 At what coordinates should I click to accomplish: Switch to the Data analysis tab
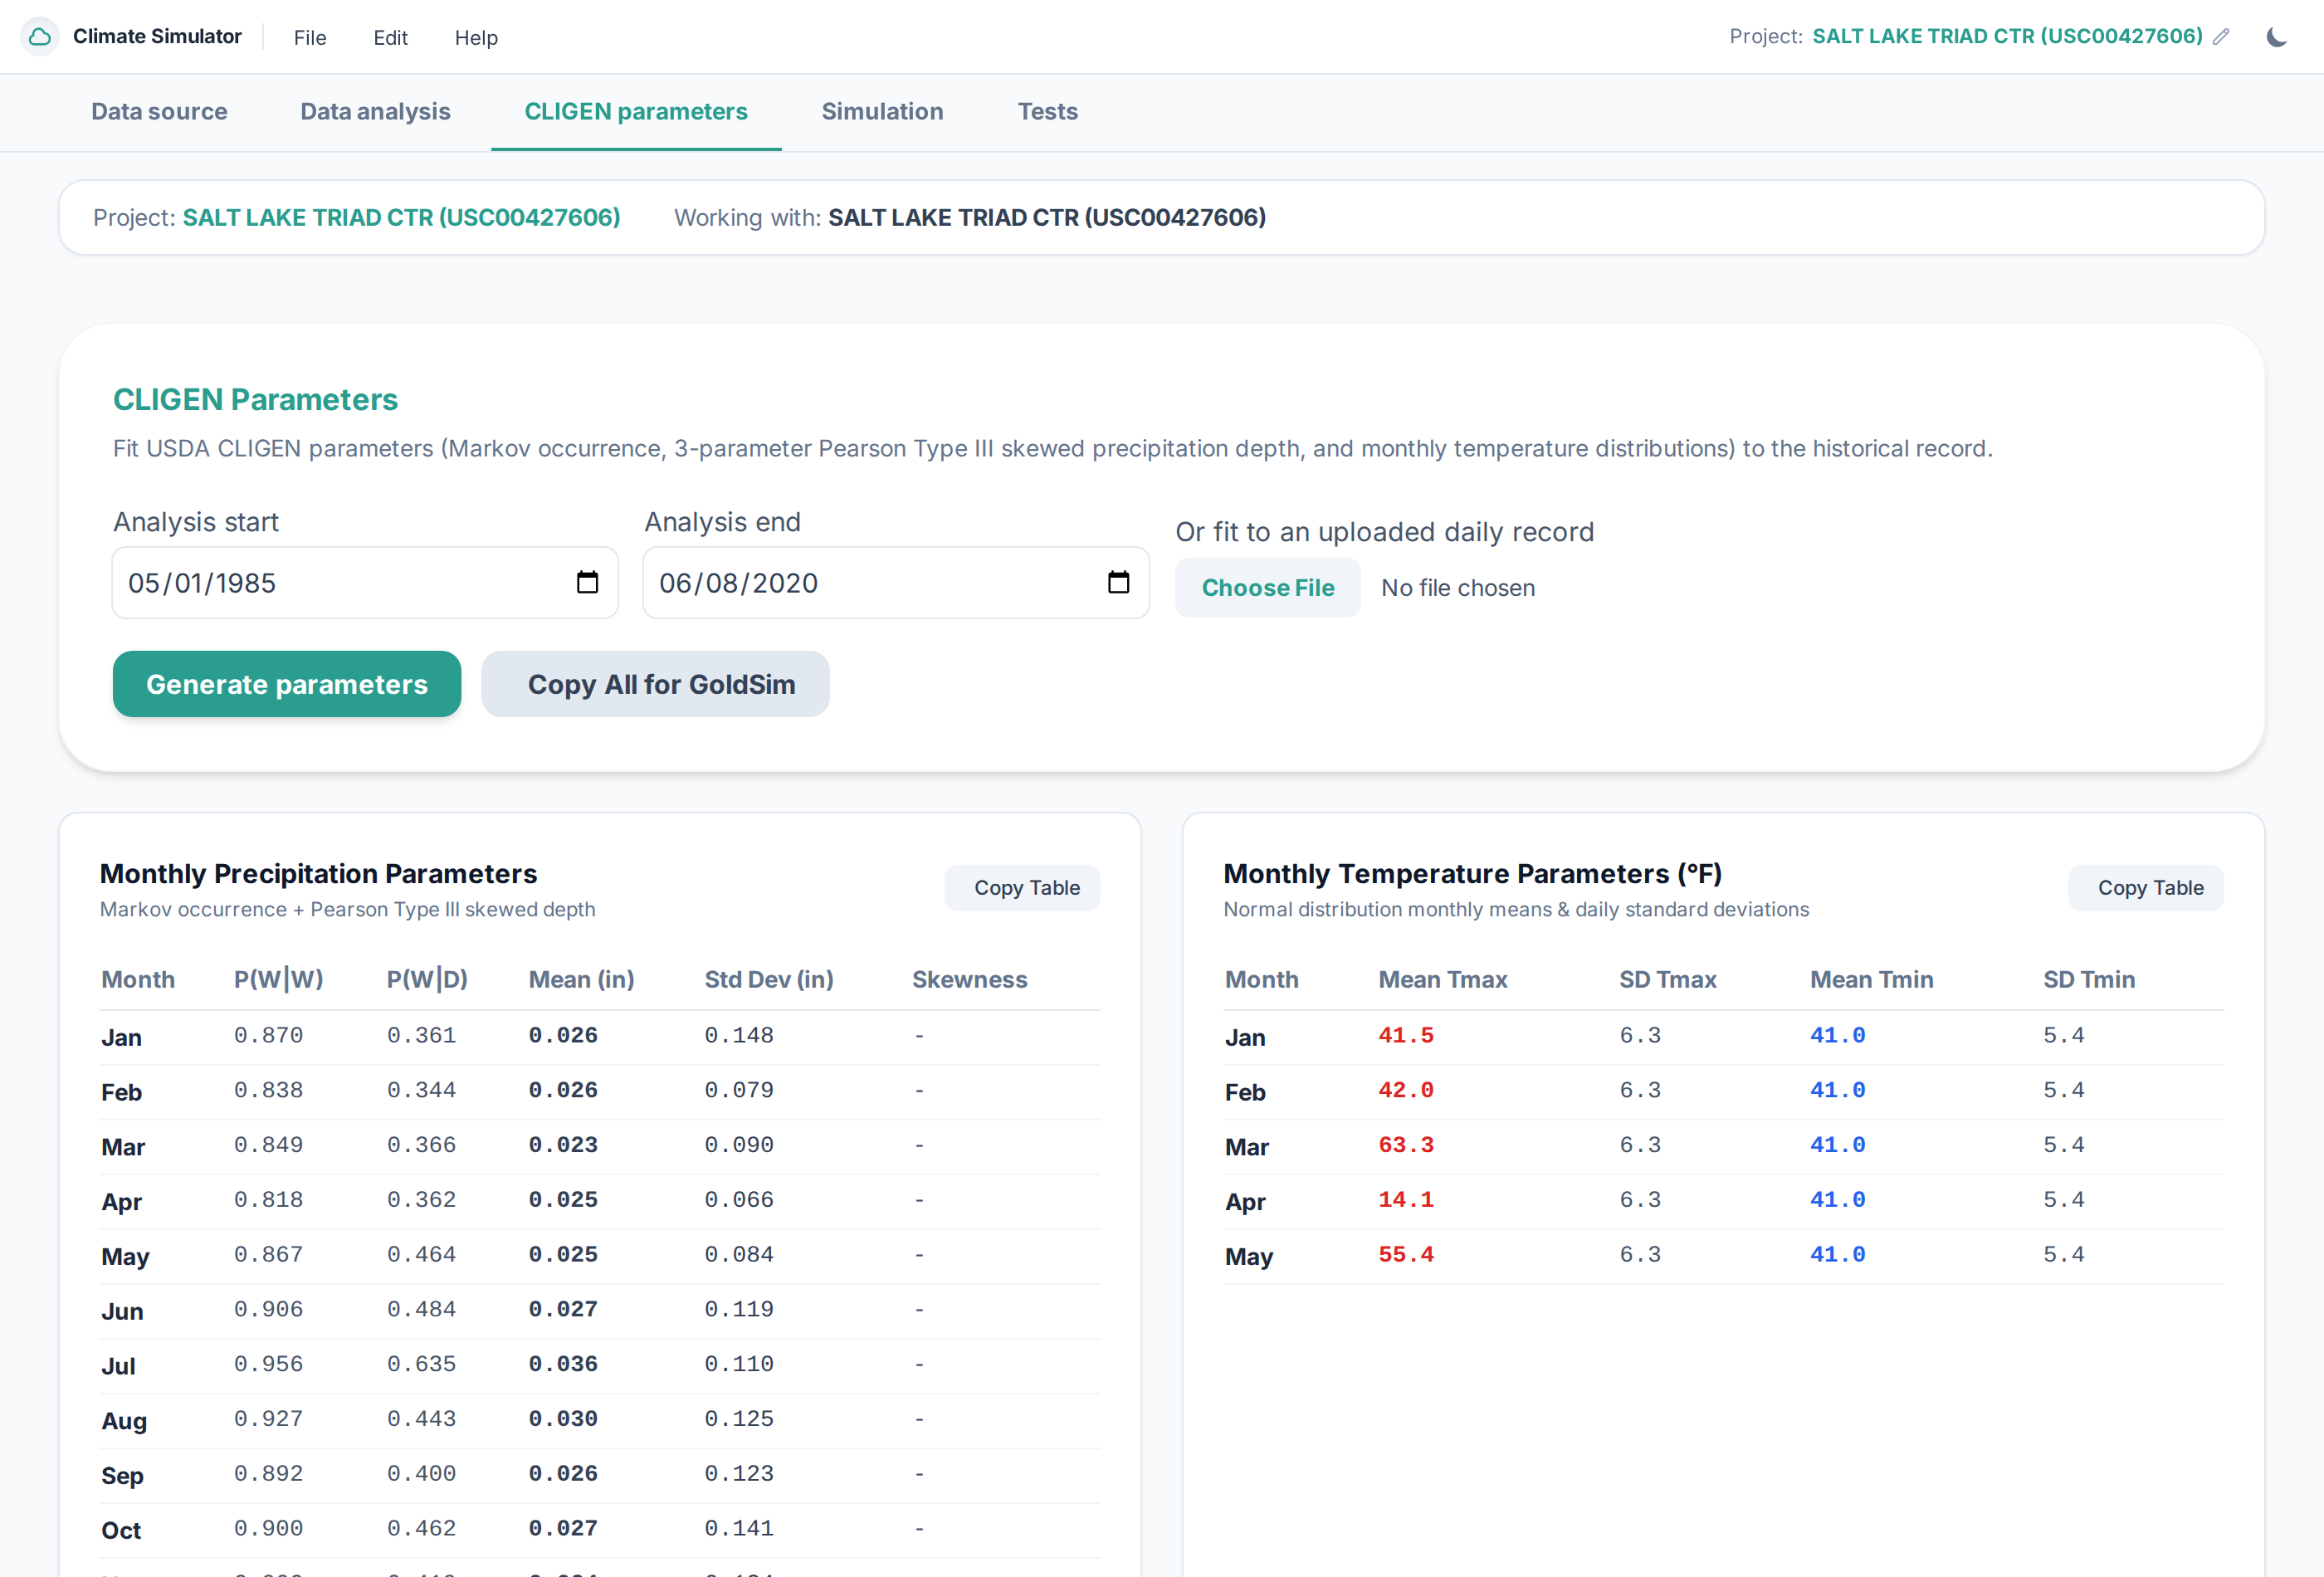coord(376,111)
